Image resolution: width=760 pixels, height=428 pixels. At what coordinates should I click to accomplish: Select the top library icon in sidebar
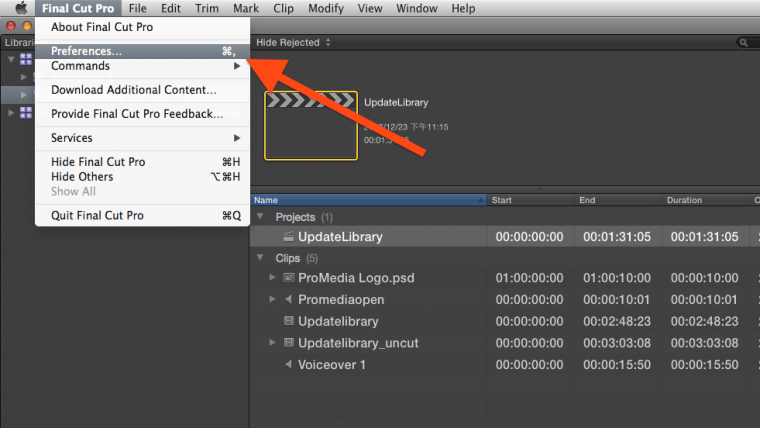26,59
